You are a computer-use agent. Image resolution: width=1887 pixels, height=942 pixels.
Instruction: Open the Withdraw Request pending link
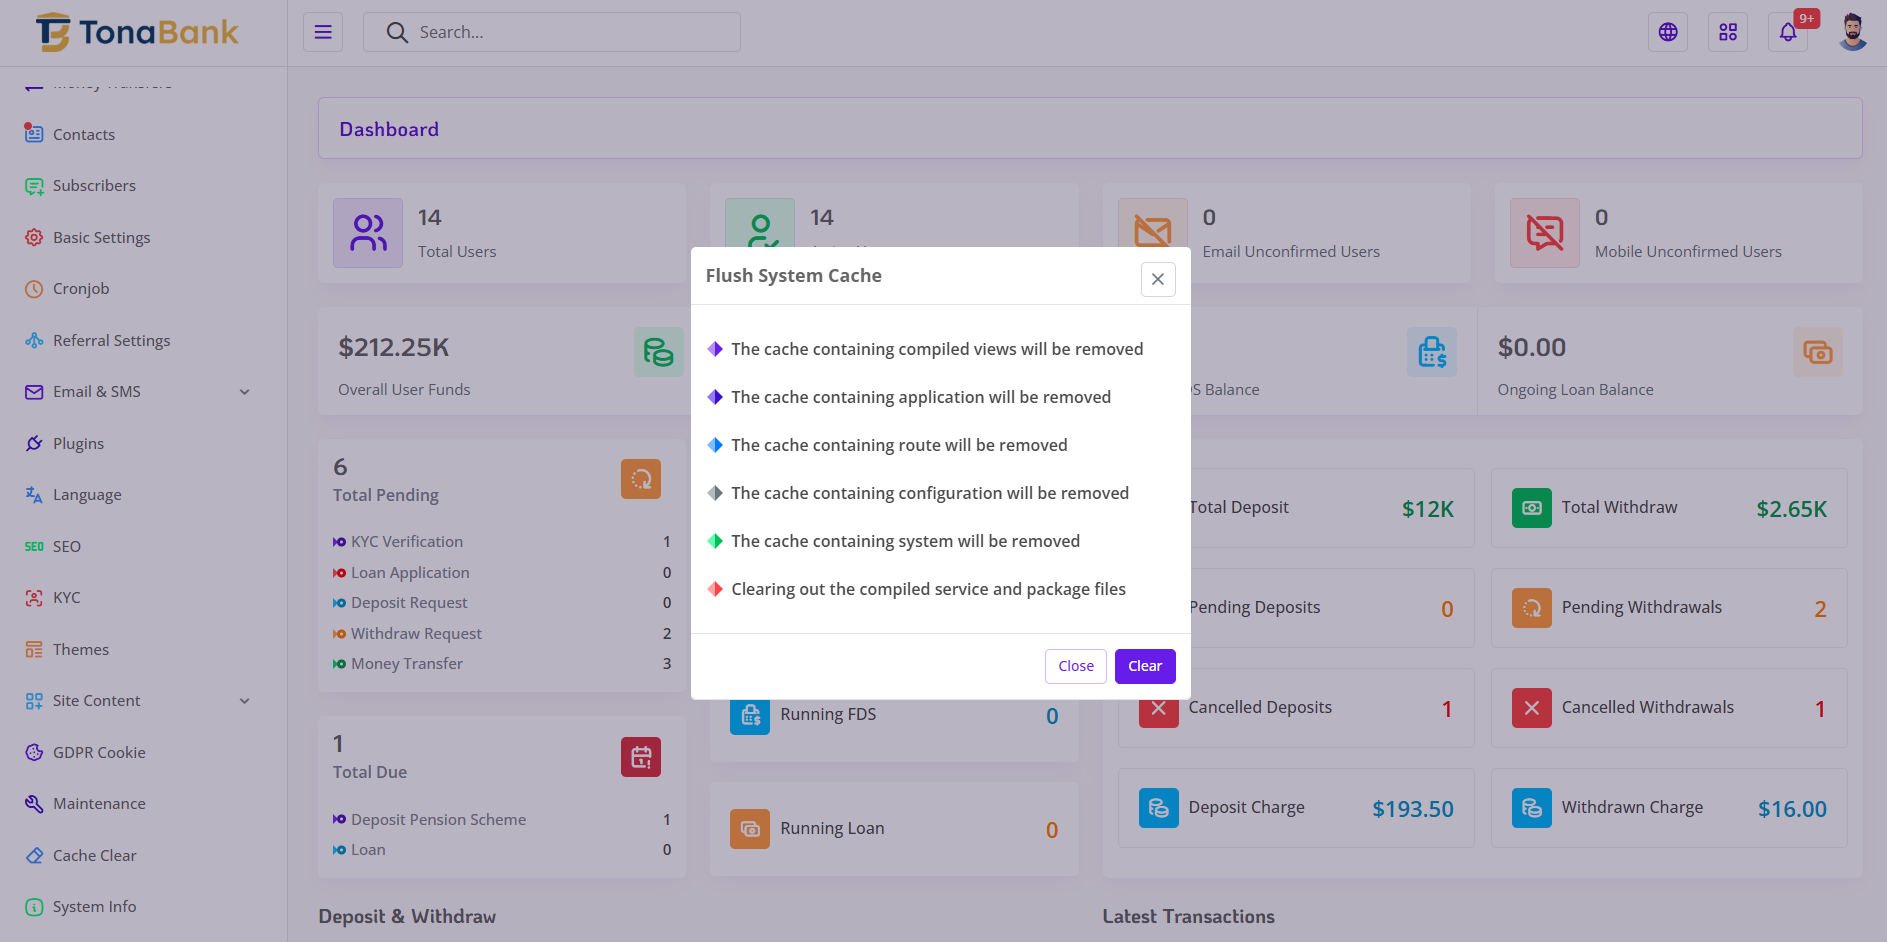[x=416, y=634]
